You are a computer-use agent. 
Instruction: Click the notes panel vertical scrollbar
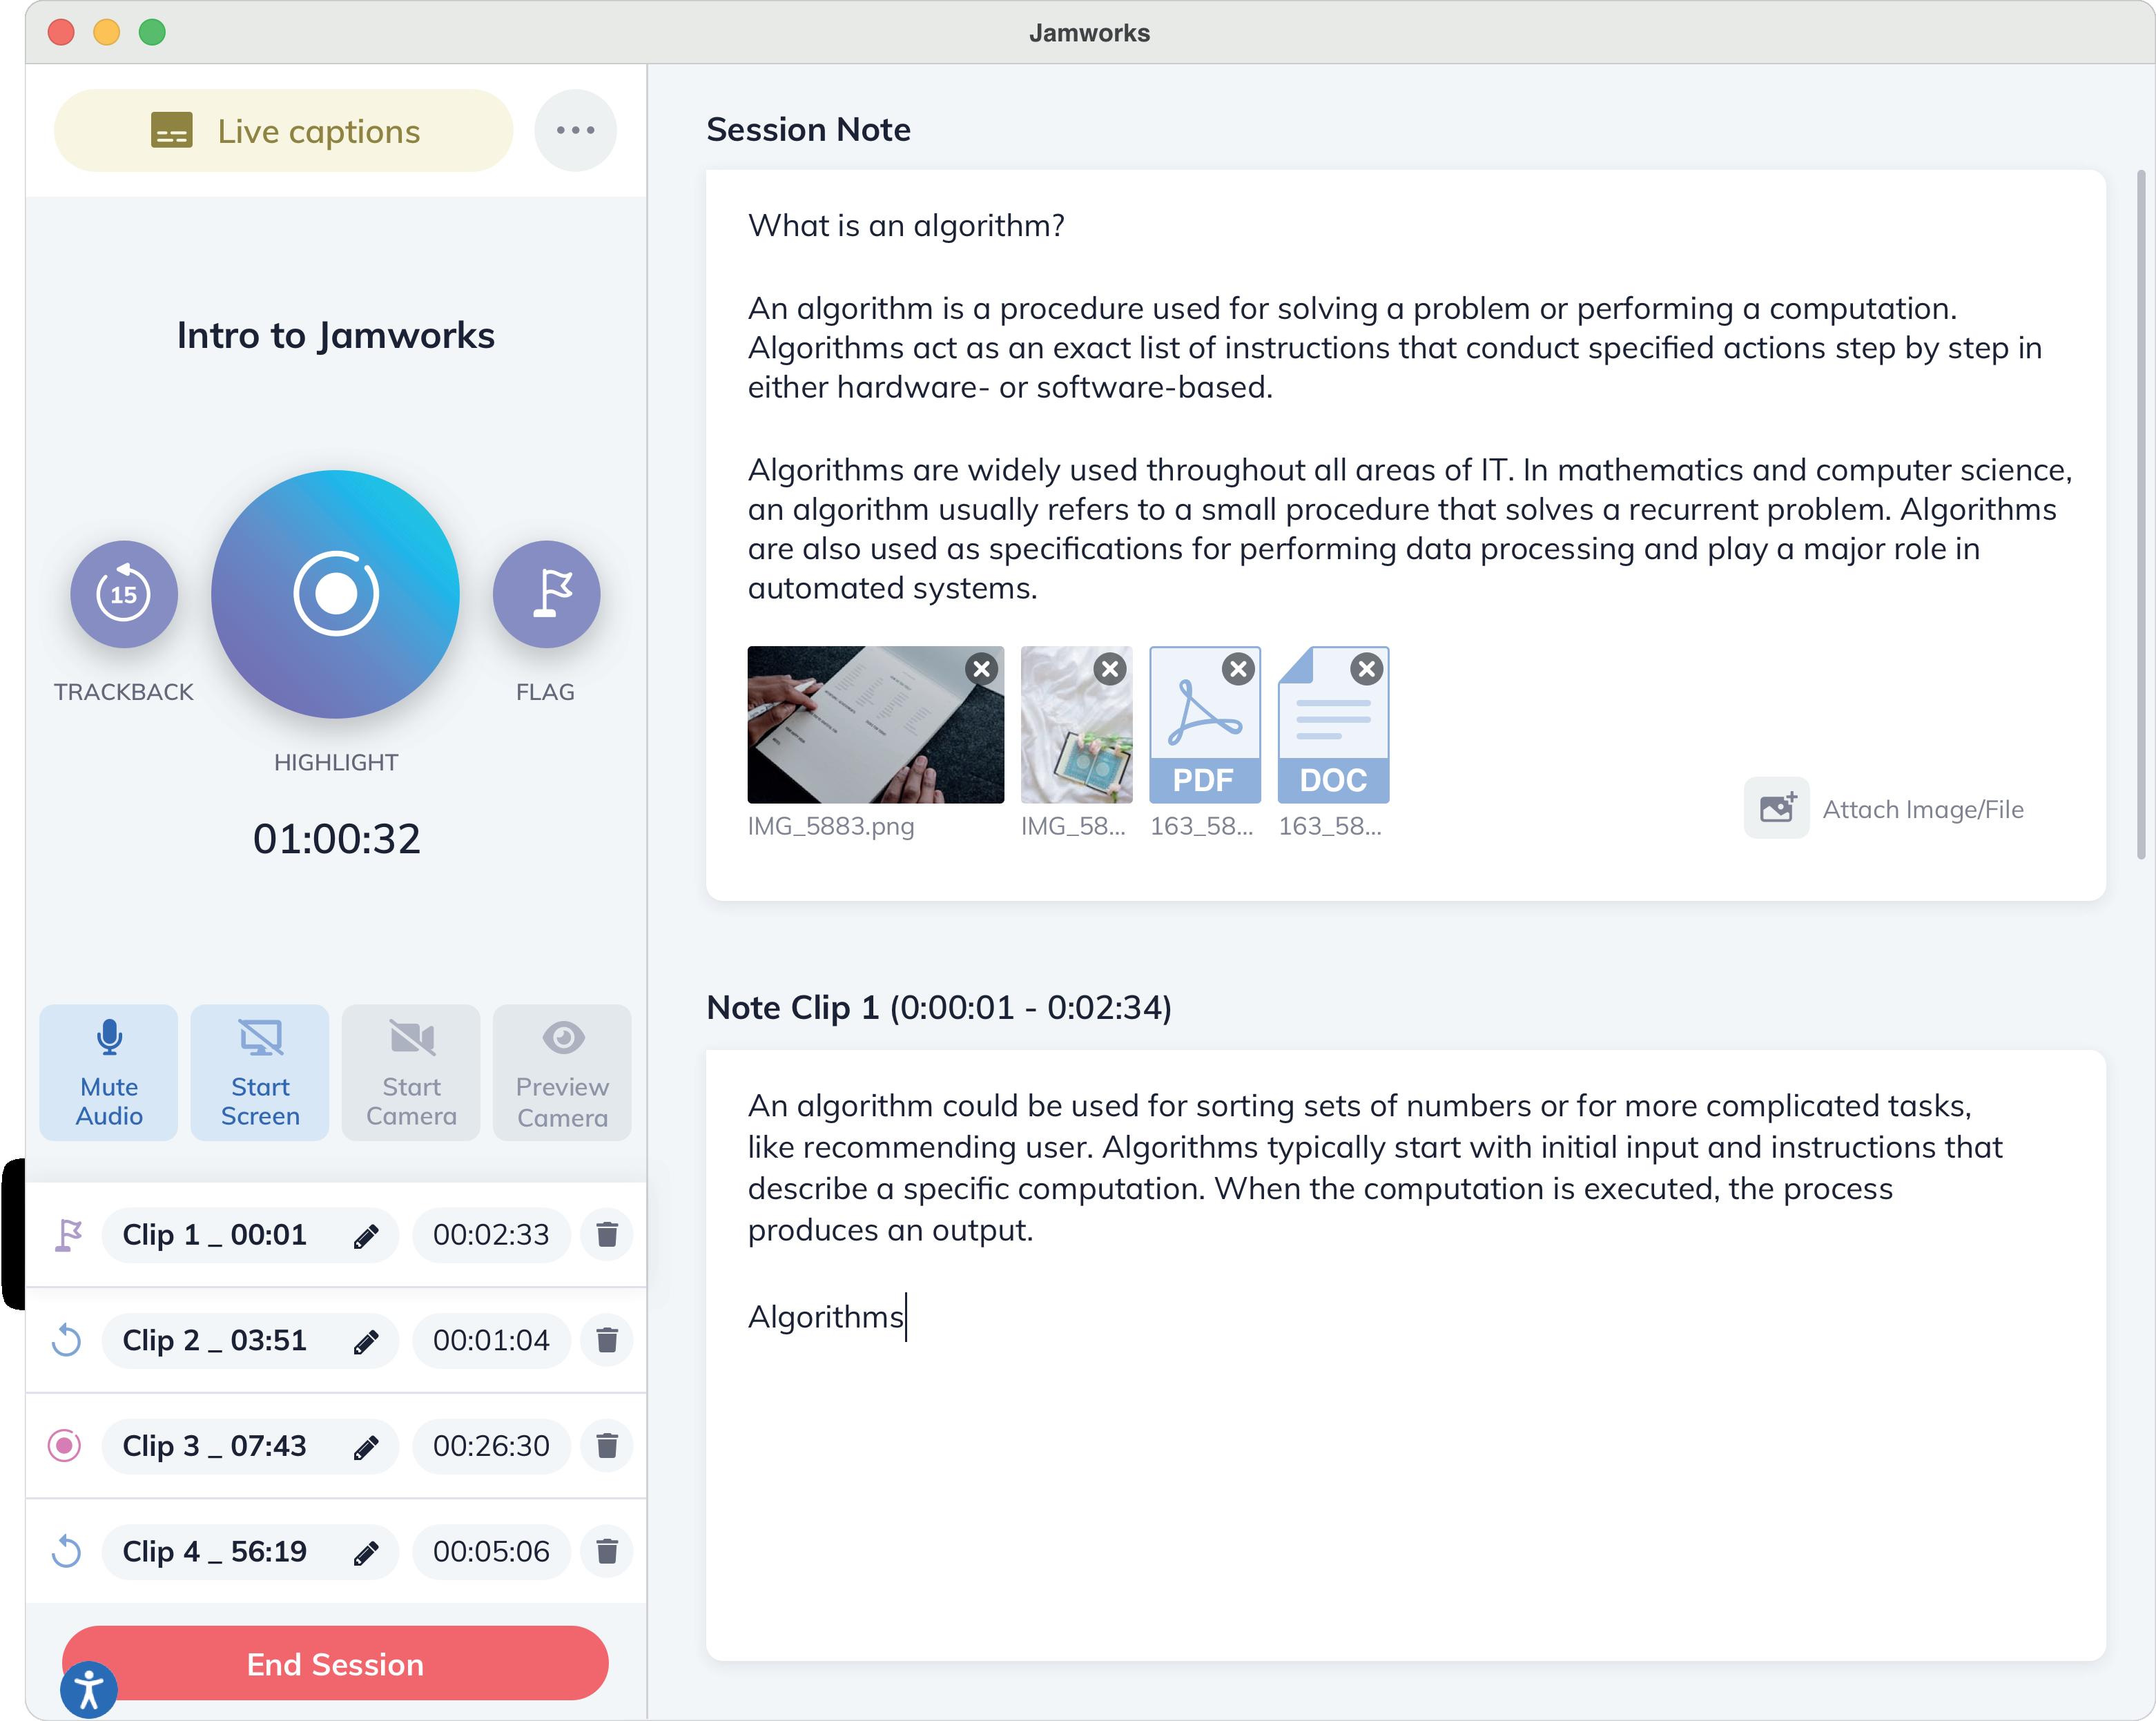(2140, 514)
